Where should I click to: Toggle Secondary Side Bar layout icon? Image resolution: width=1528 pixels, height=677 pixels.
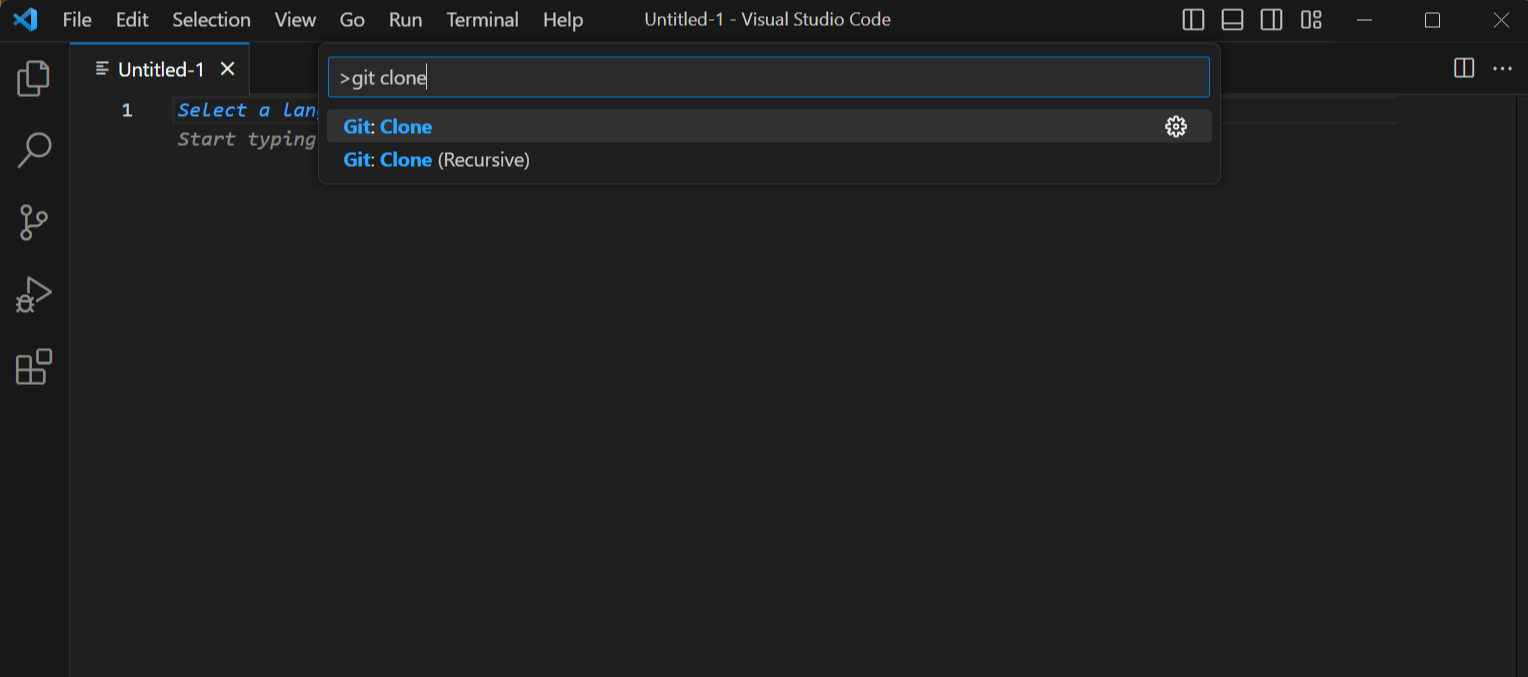[1271, 20]
